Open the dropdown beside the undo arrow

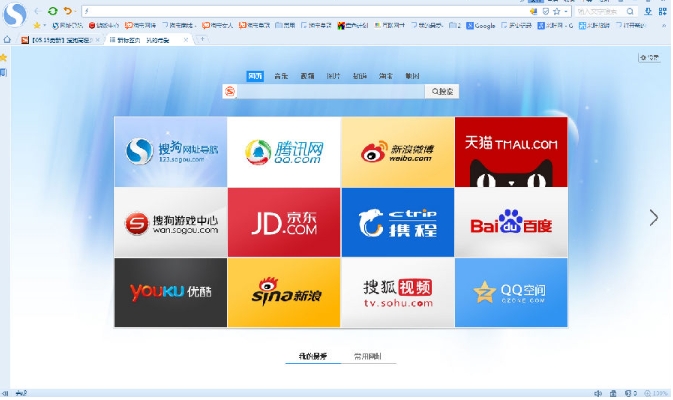click(75, 12)
